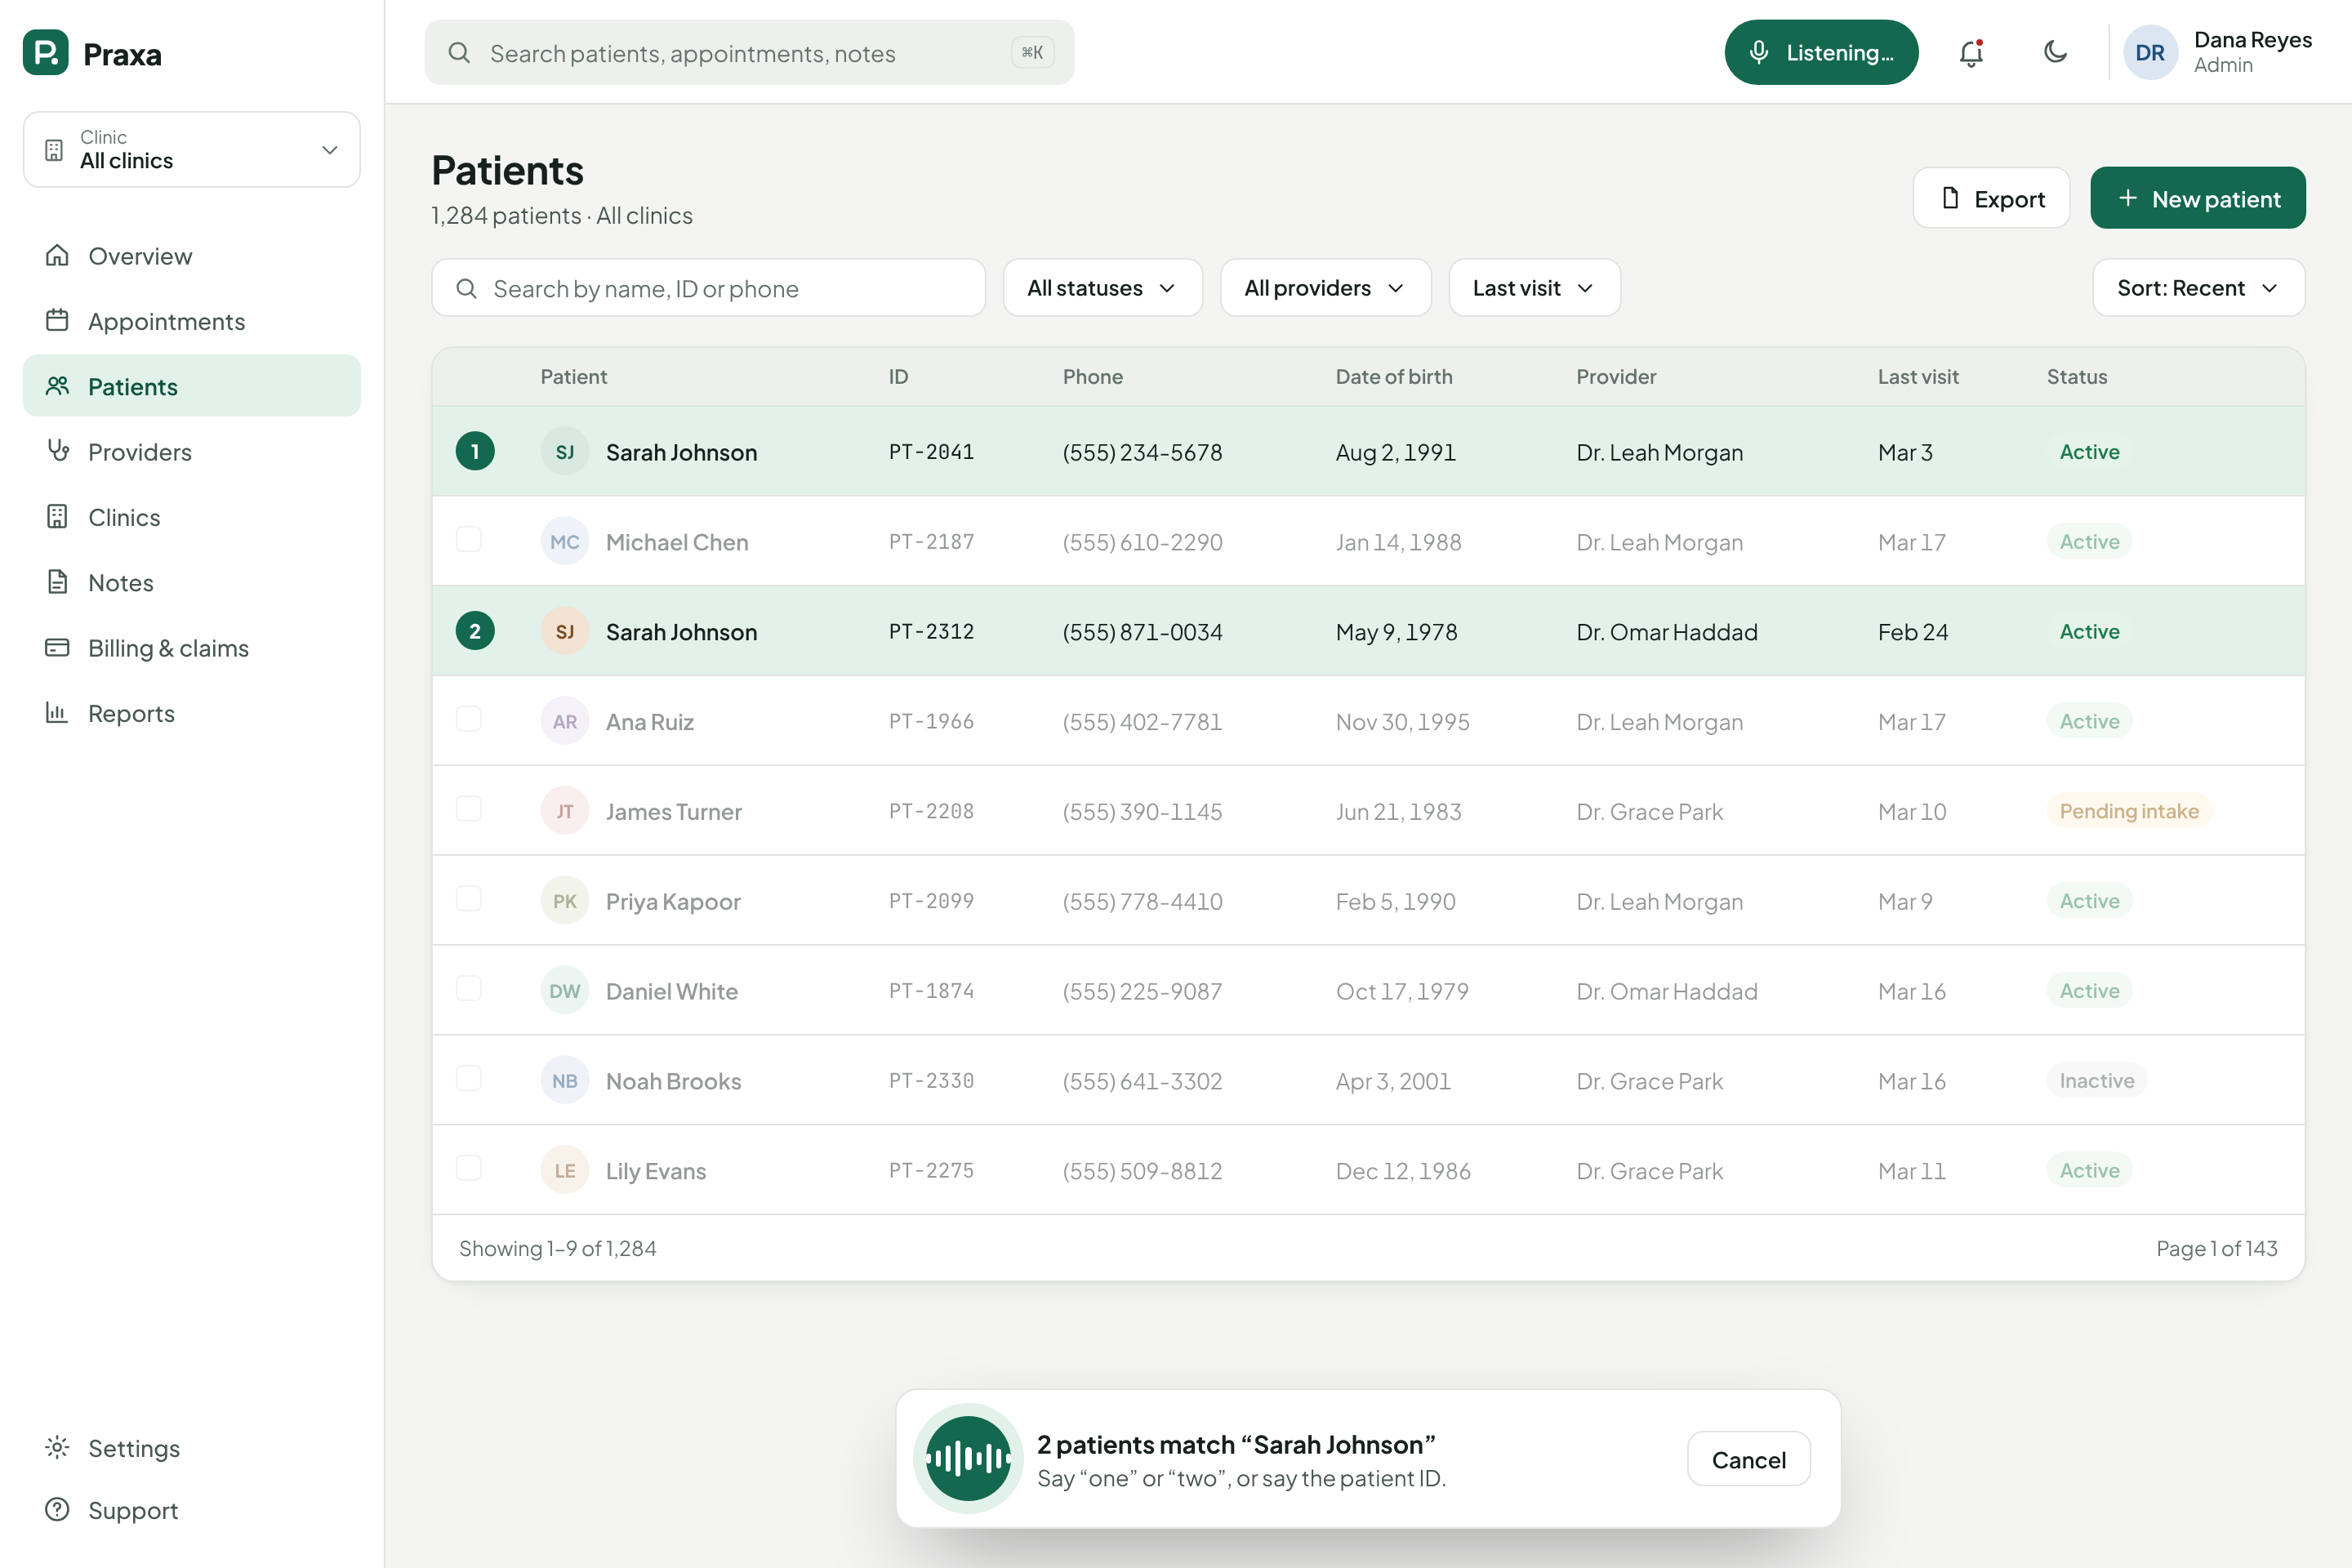Open the All providers filter
The height and width of the screenshot is (1568, 2352).
point(1325,288)
